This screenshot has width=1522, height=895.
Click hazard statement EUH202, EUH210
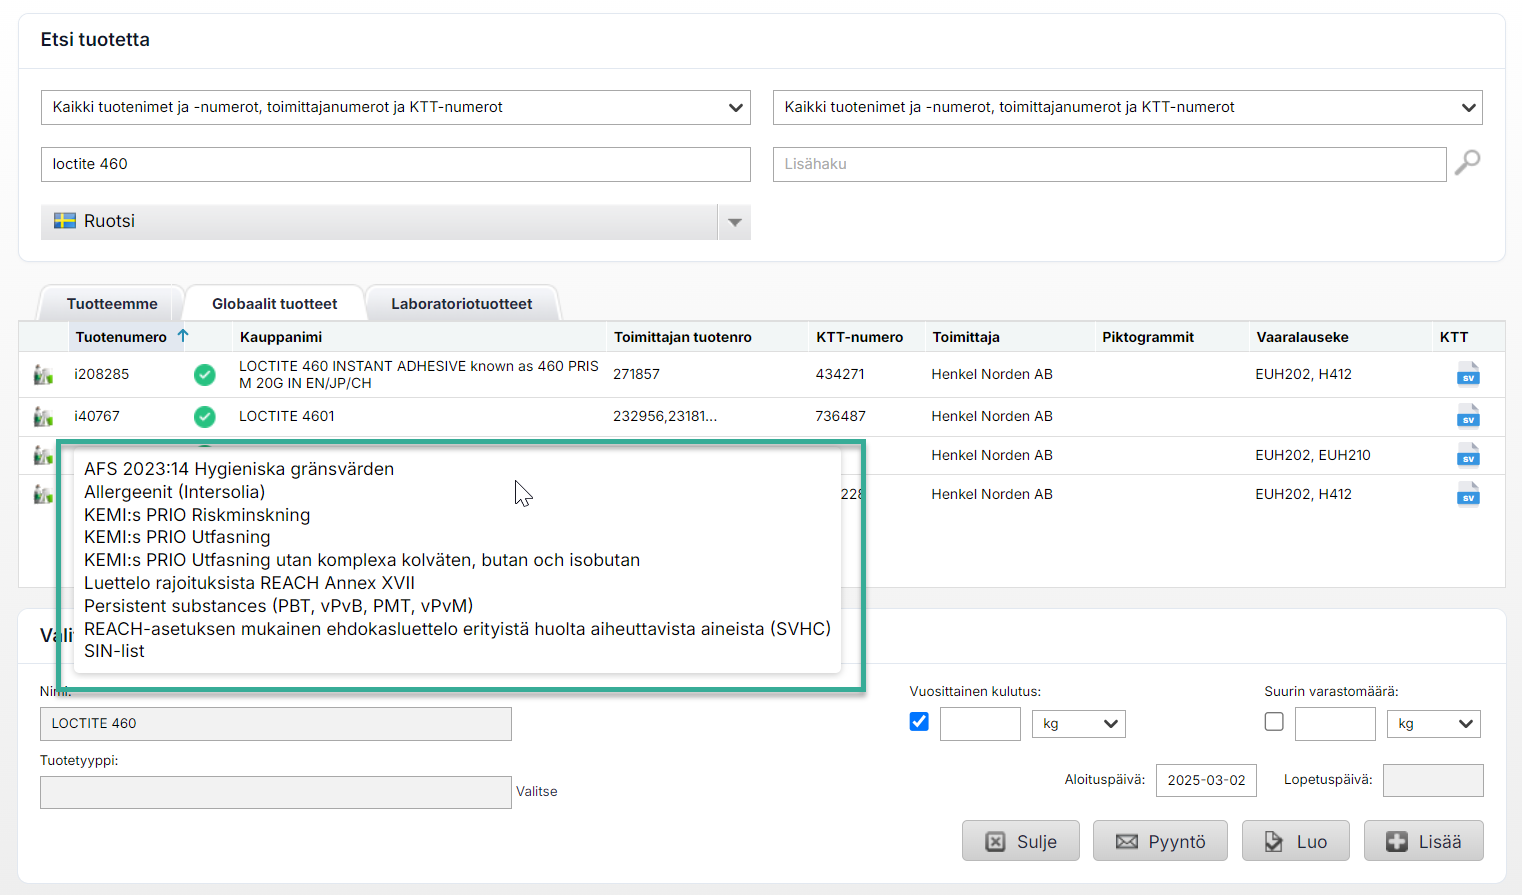click(1313, 455)
